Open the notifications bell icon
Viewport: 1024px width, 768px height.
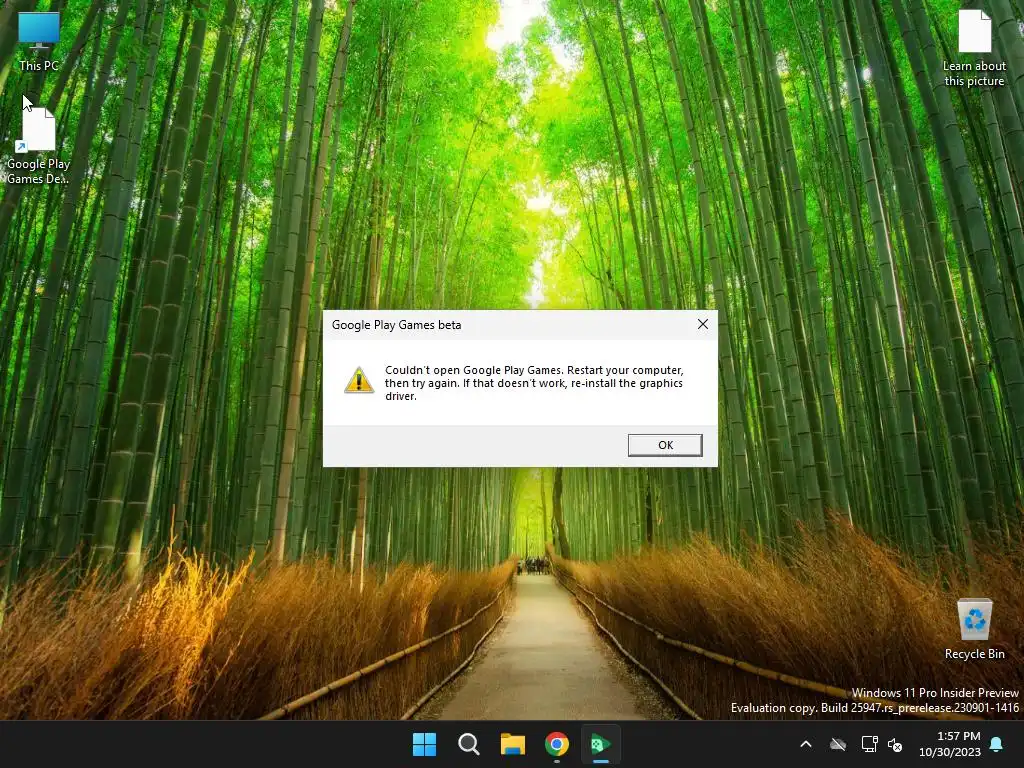(x=997, y=744)
